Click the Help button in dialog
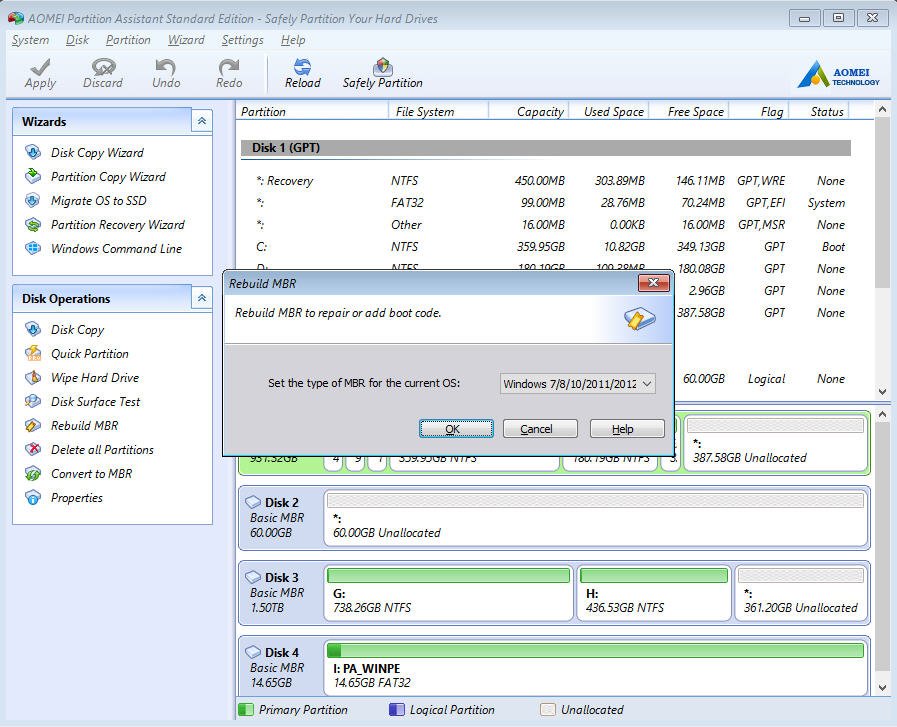Viewport: 897px width, 727px height. click(626, 429)
